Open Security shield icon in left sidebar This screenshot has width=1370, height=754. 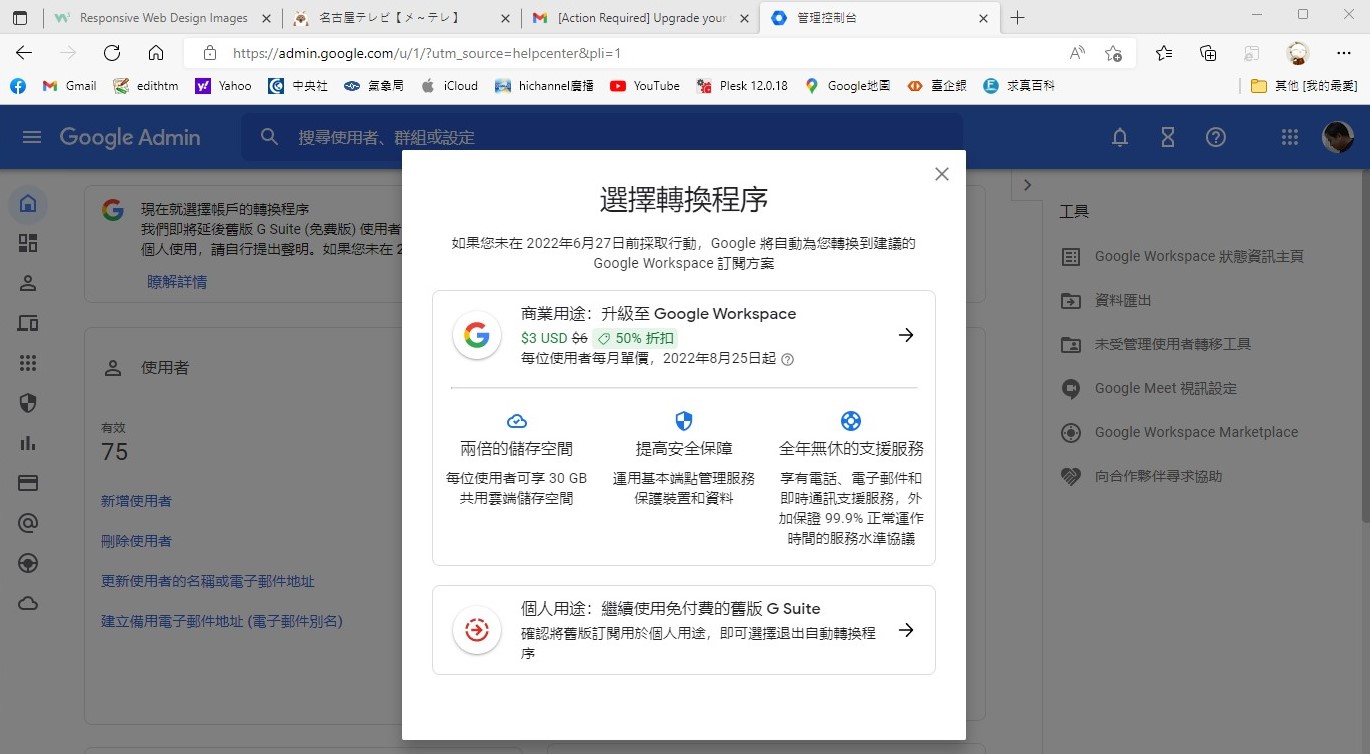click(28, 403)
